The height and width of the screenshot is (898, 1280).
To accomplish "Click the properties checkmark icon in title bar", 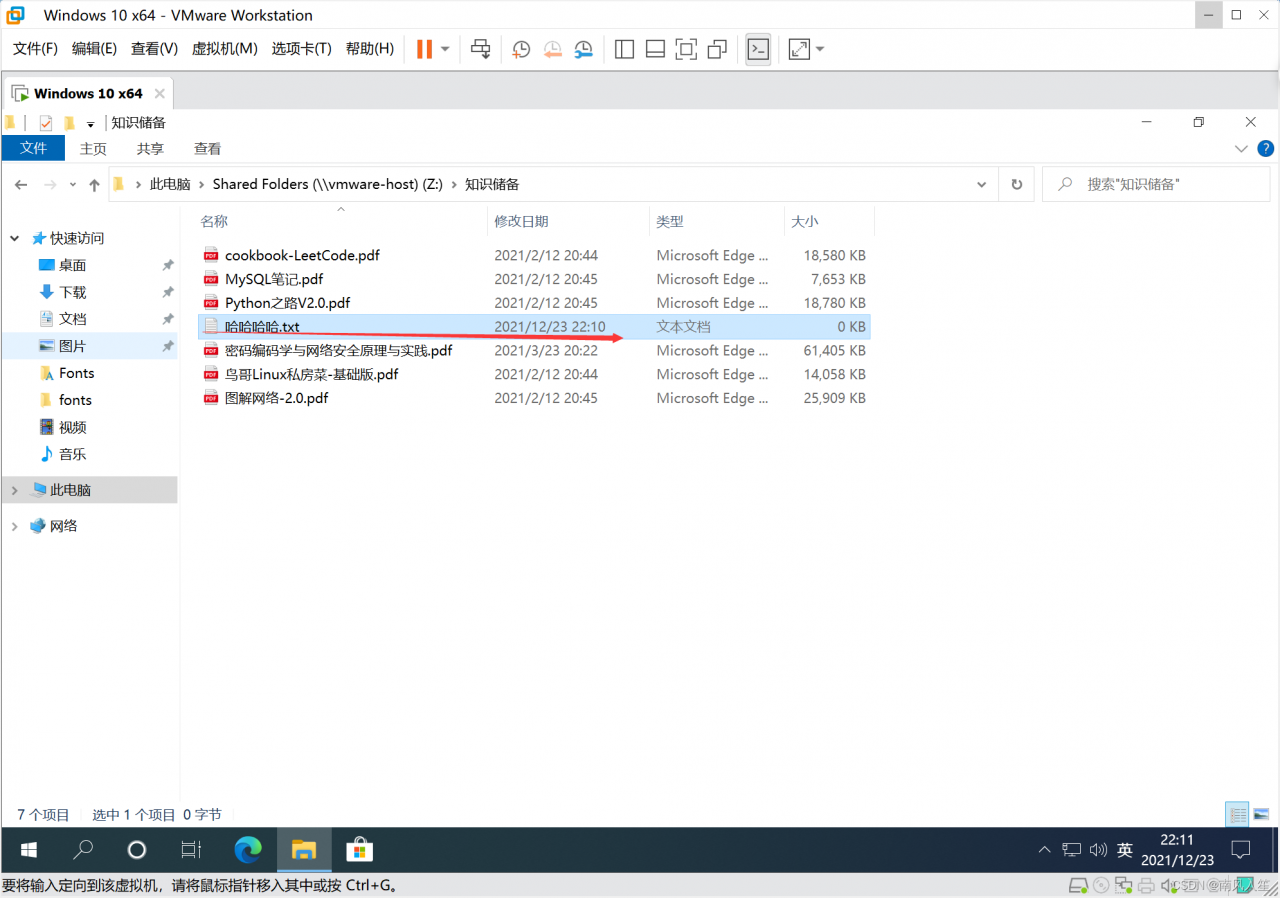I will (46, 123).
